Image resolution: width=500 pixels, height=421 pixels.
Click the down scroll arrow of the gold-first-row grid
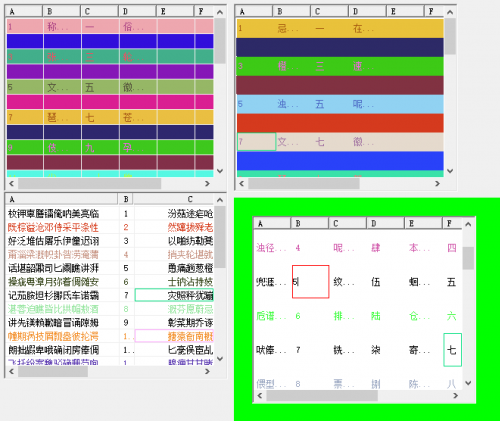click(x=450, y=171)
